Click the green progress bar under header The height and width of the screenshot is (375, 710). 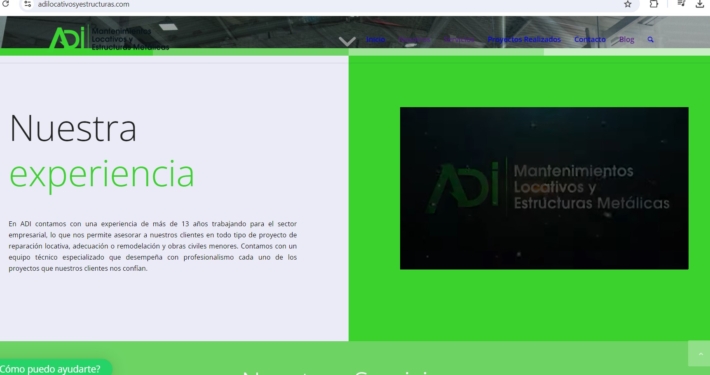pos(355,52)
